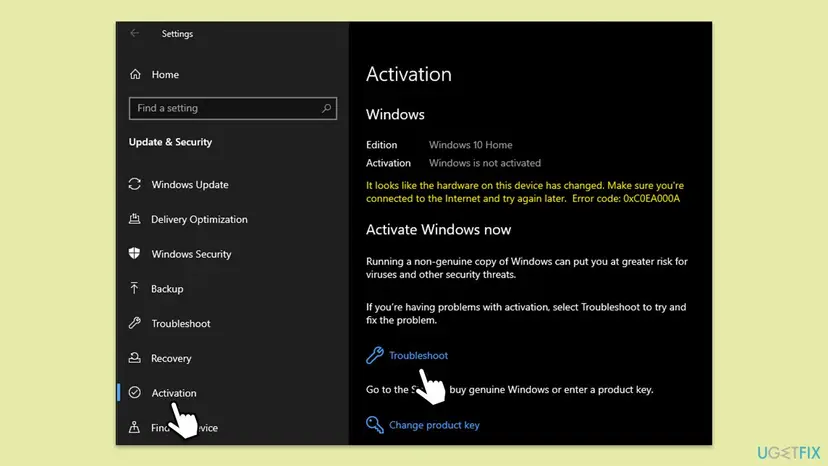Image resolution: width=828 pixels, height=466 pixels.
Task: Click the key icon beside Change product key
Action: tap(375, 424)
